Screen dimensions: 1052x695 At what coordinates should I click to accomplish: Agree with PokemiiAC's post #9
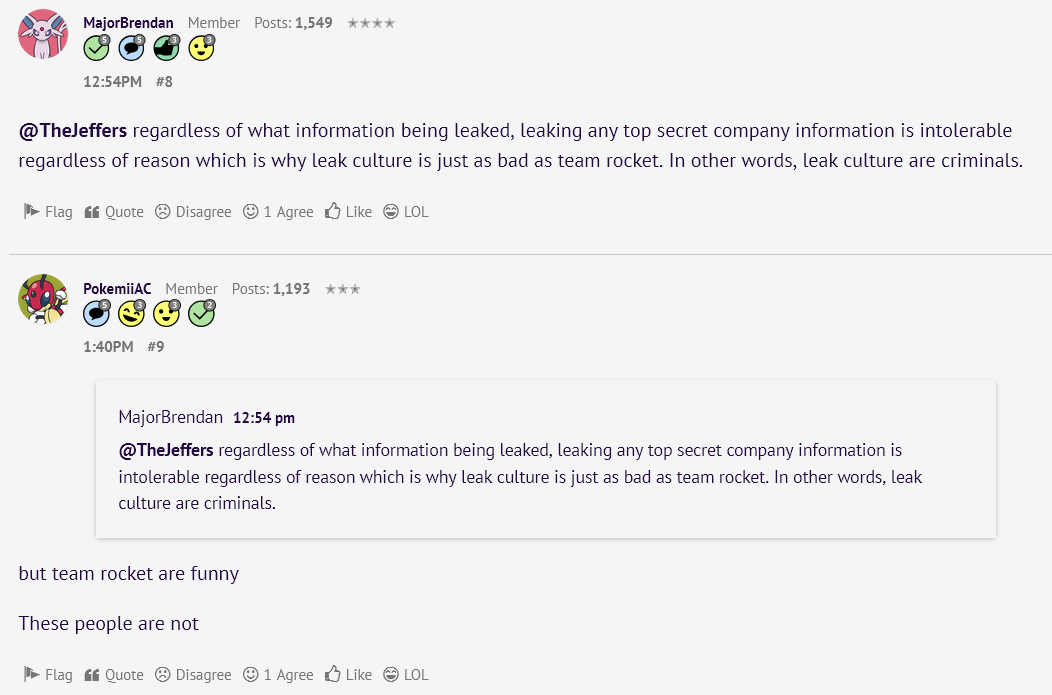pos(279,675)
